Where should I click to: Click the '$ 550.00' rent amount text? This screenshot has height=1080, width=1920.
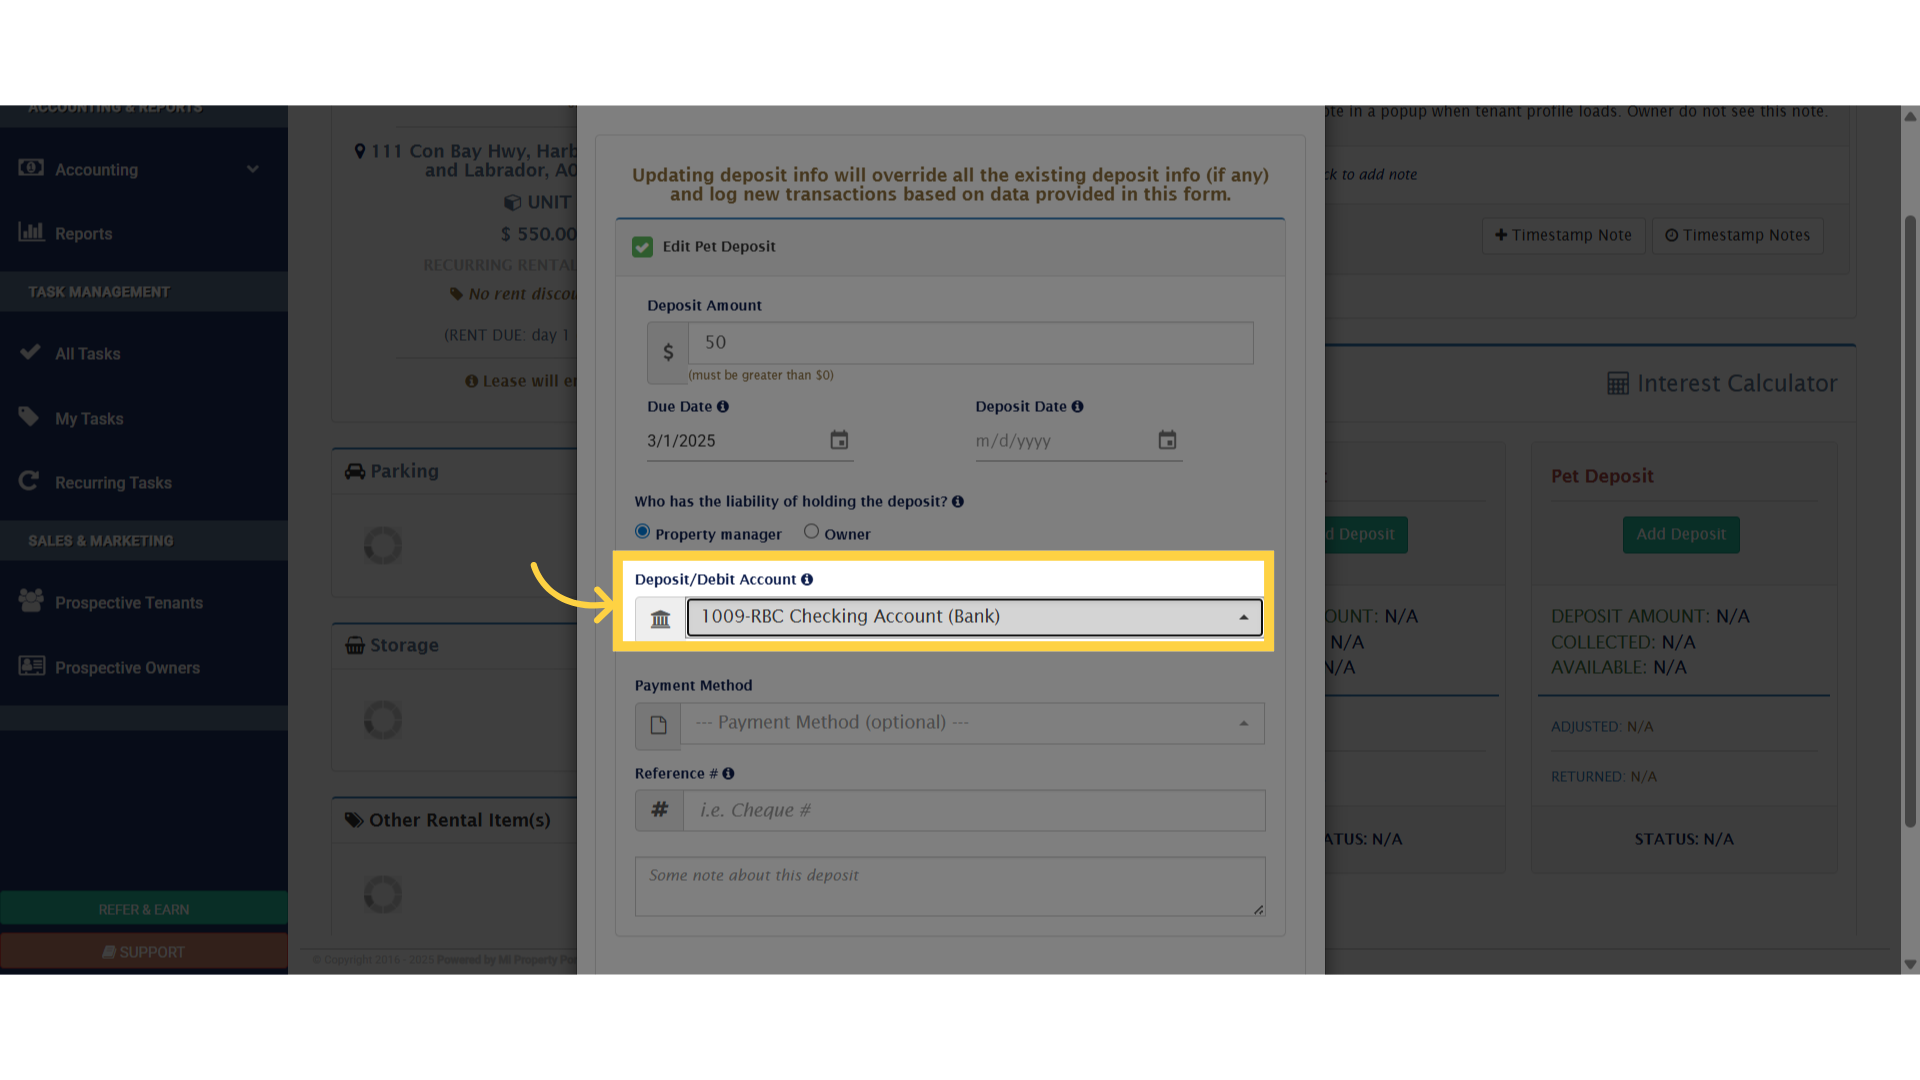[x=538, y=234]
